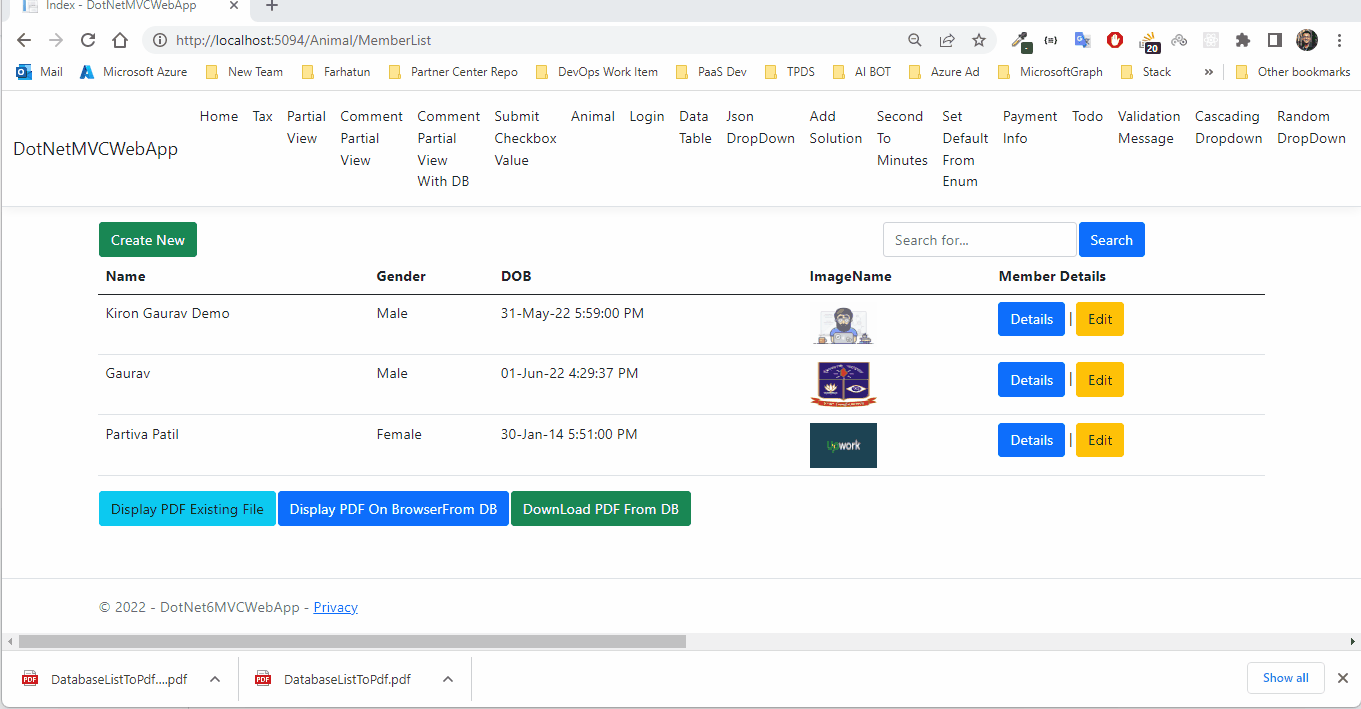Click the DotNetMVCWebApp brand link
Screen dimensions: 1361x709
click(95, 149)
